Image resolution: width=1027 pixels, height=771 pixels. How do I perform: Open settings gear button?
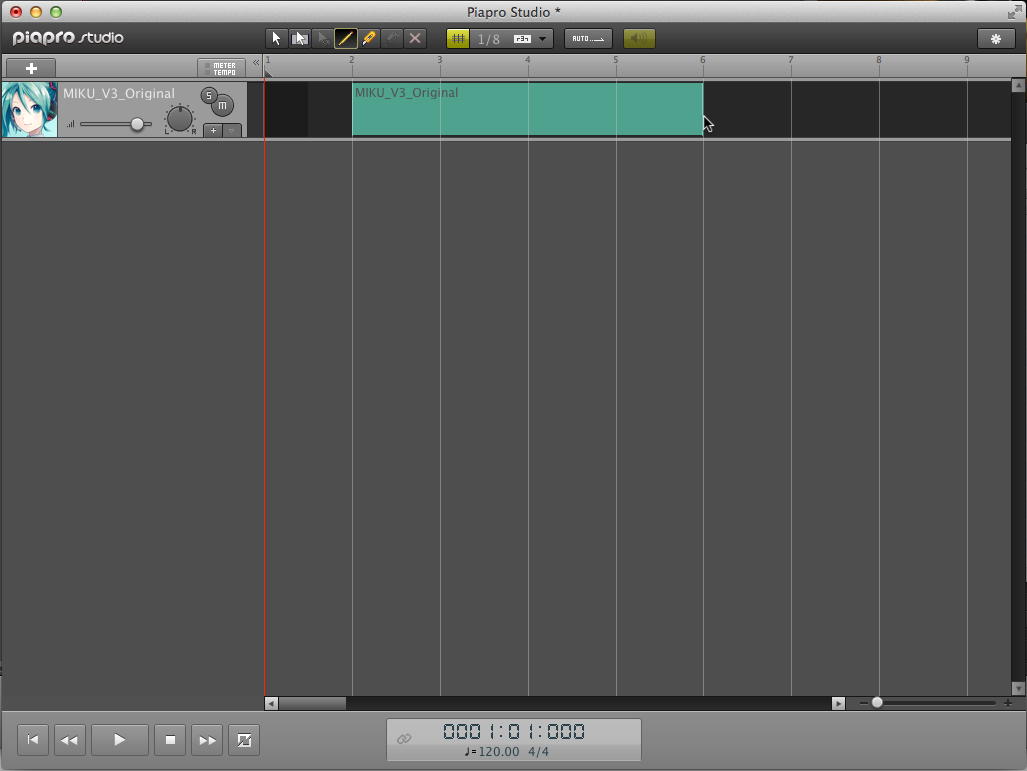click(x=996, y=39)
